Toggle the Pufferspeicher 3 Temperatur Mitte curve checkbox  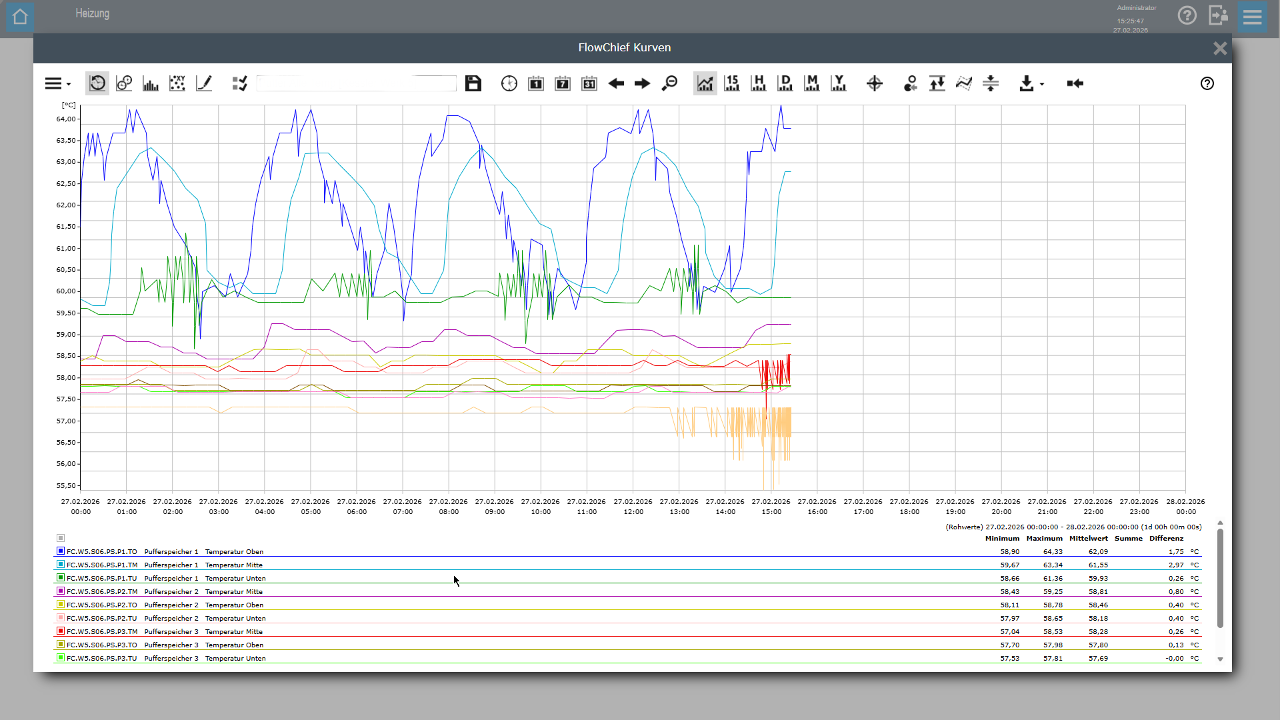61,631
